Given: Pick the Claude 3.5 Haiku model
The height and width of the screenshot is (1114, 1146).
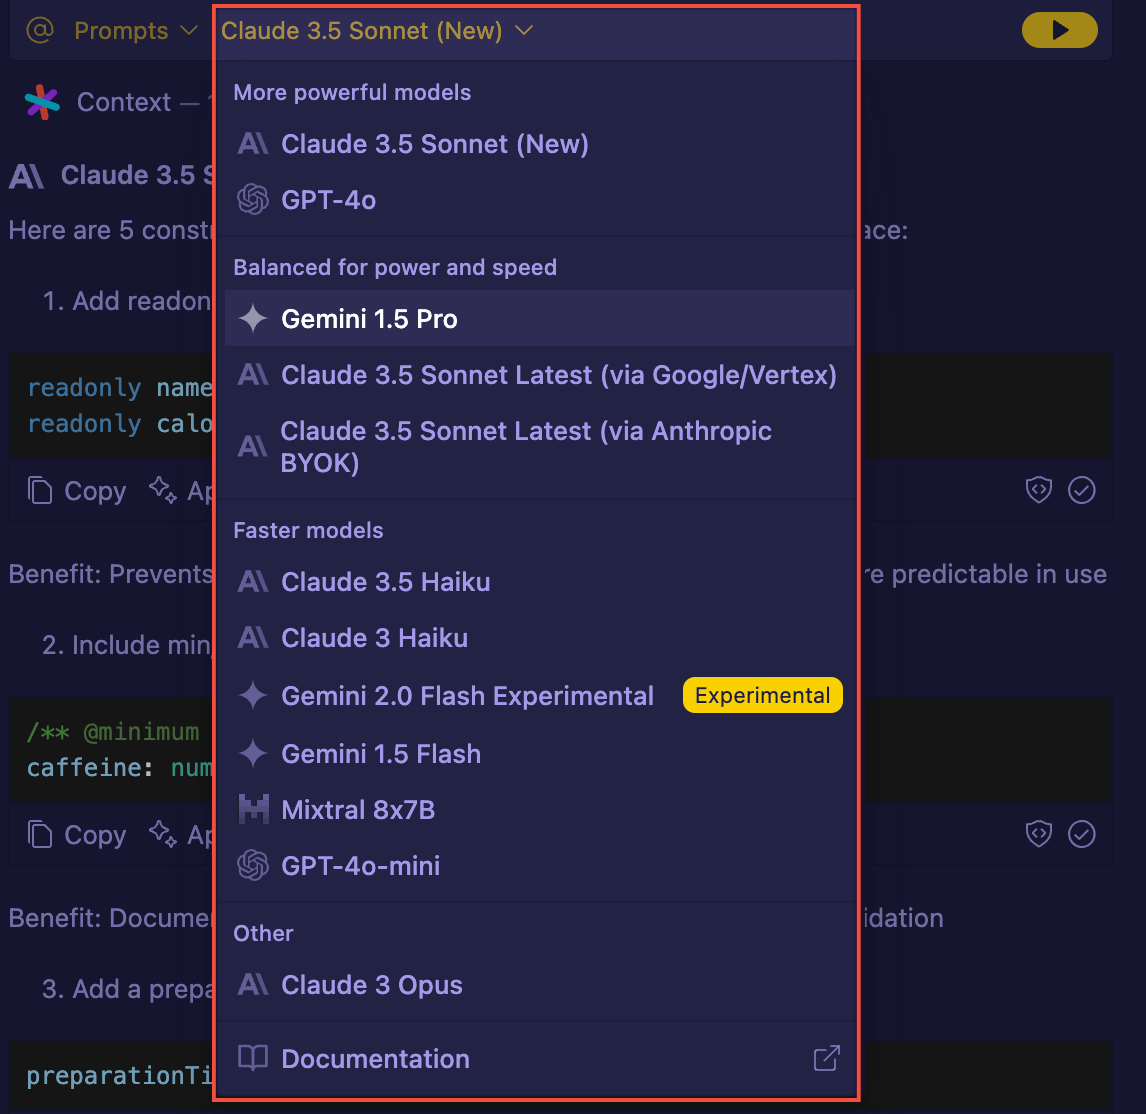Looking at the screenshot, I should [539, 582].
